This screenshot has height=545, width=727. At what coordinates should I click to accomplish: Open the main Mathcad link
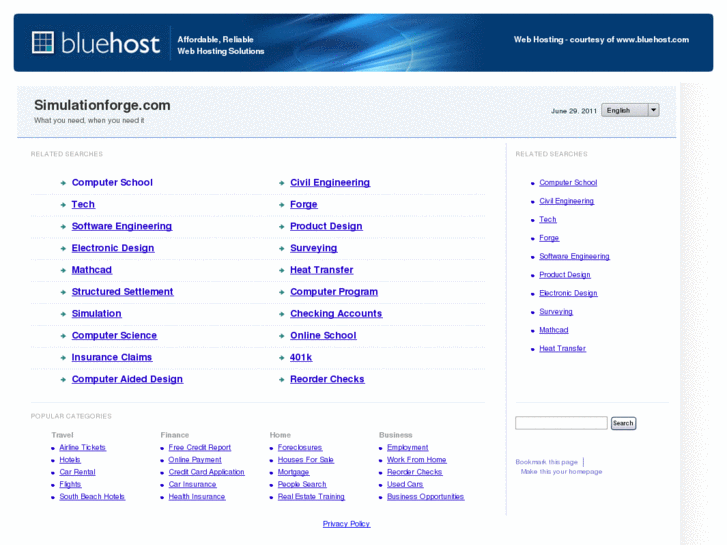coord(91,270)
